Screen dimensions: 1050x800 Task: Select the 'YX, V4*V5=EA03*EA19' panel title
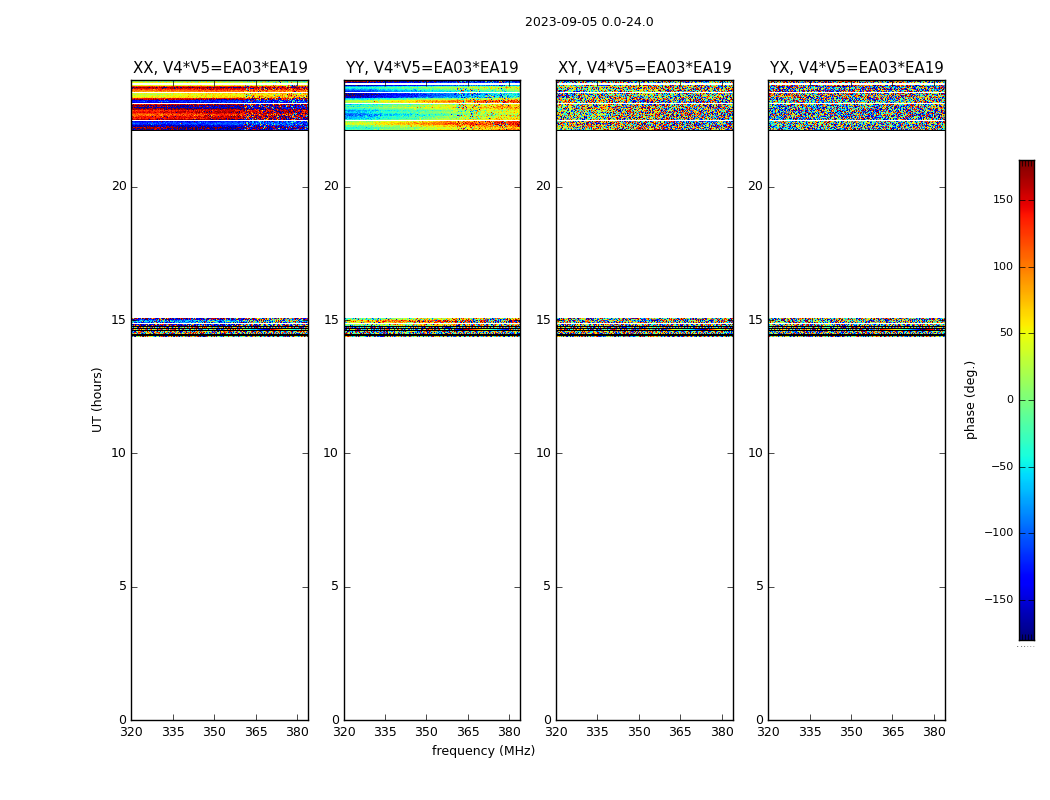856,68
